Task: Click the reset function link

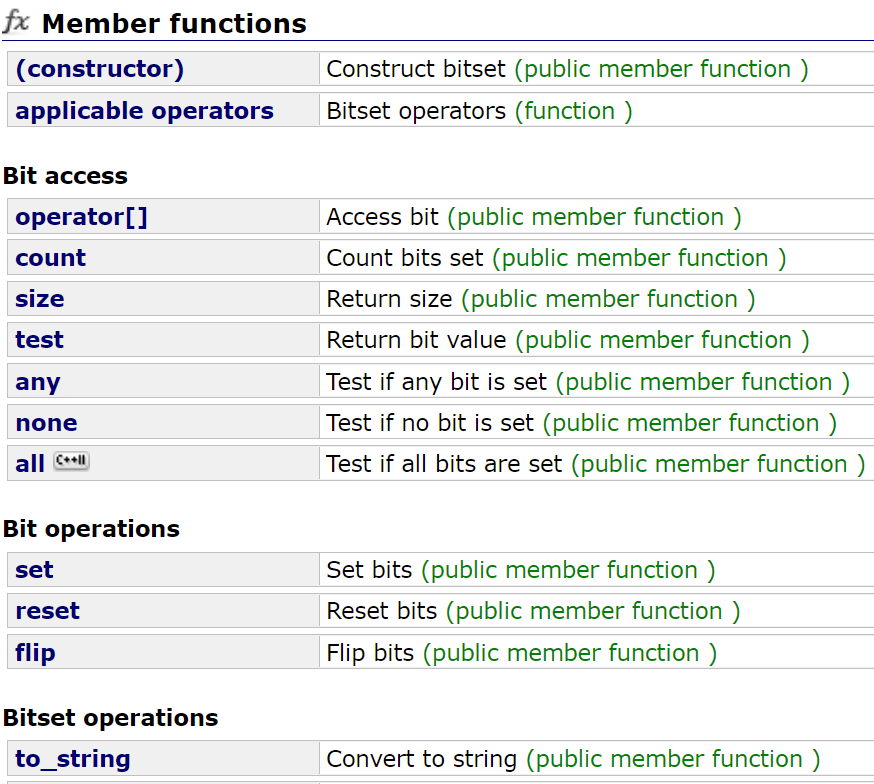Action: click(48, 611)
